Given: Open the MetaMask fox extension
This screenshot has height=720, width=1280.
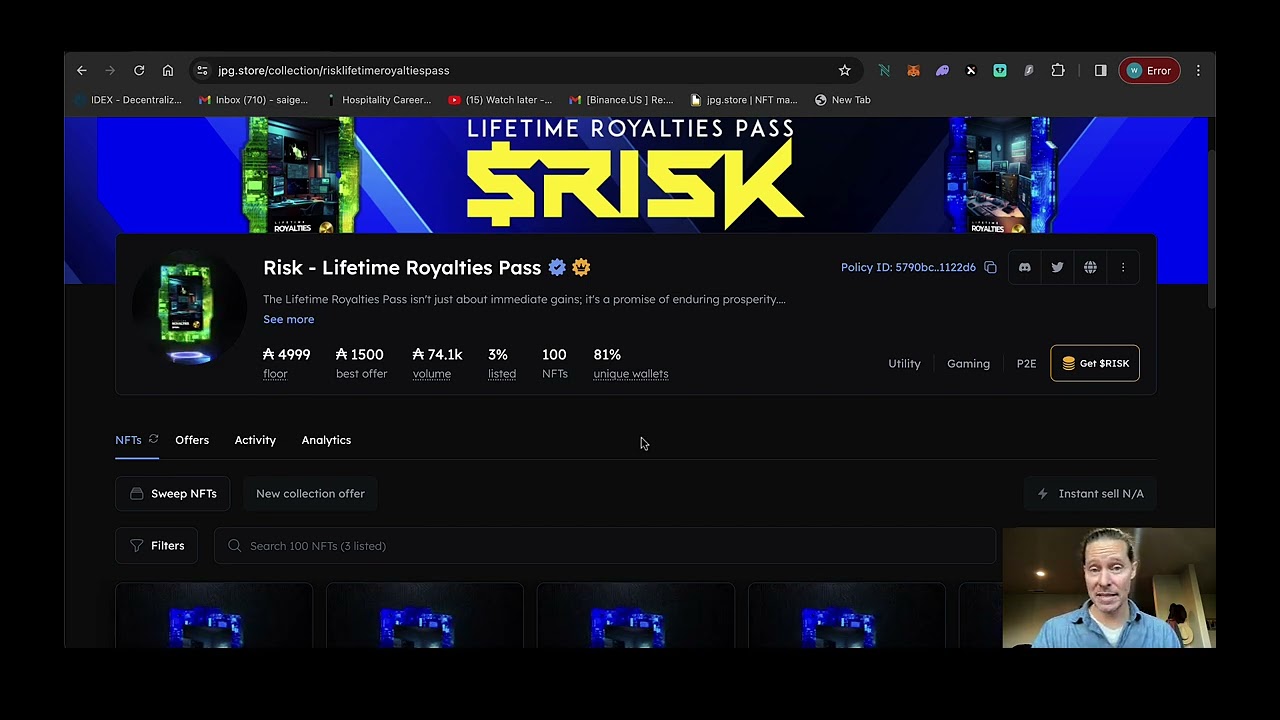Looking at the screenshot, I should pos(913,70).
